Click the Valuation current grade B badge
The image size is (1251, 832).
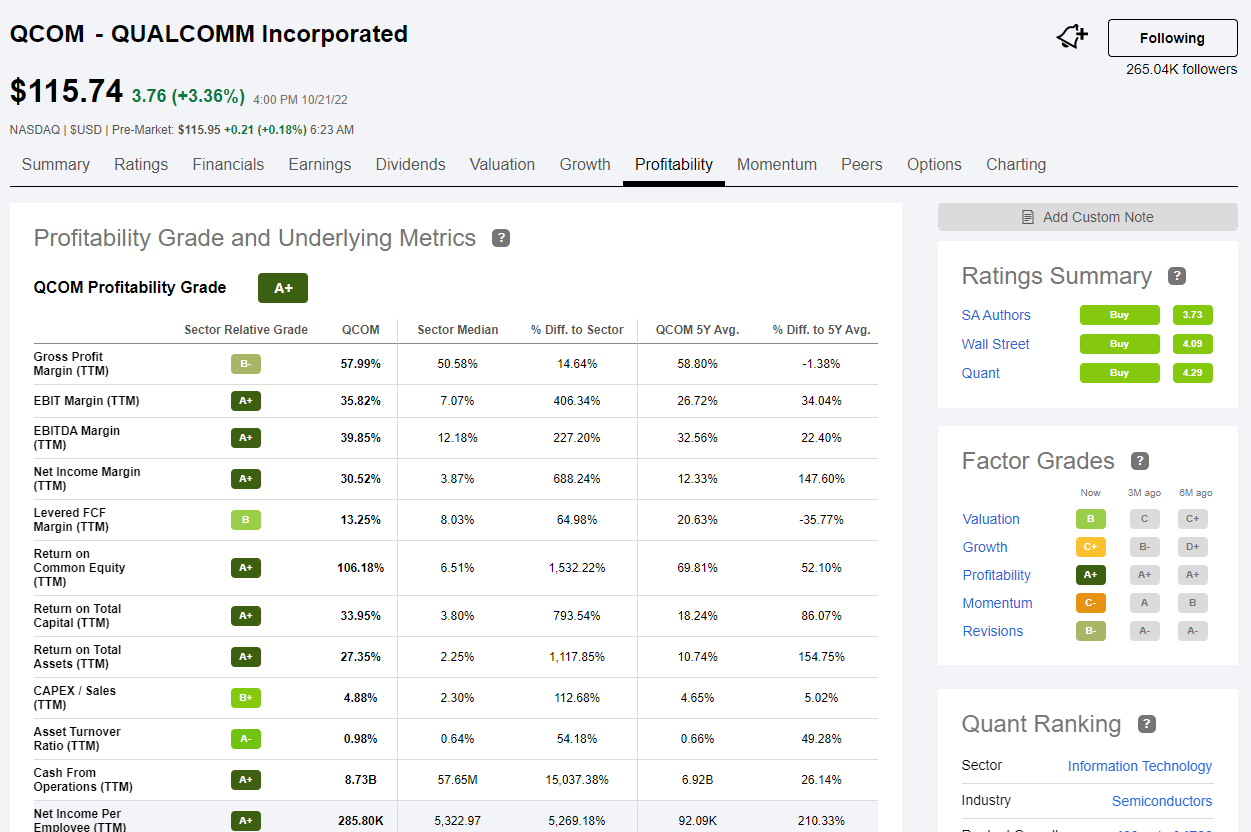click(1091, 519)
